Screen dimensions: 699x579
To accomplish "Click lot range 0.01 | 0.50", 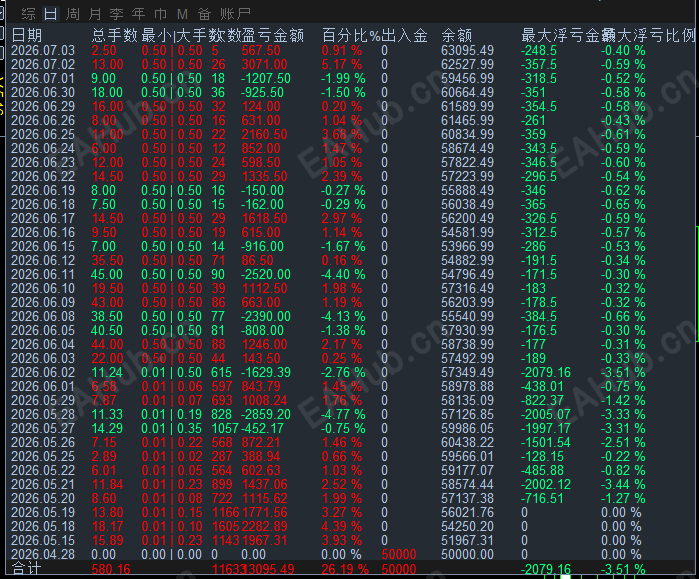I will (172, 372).
